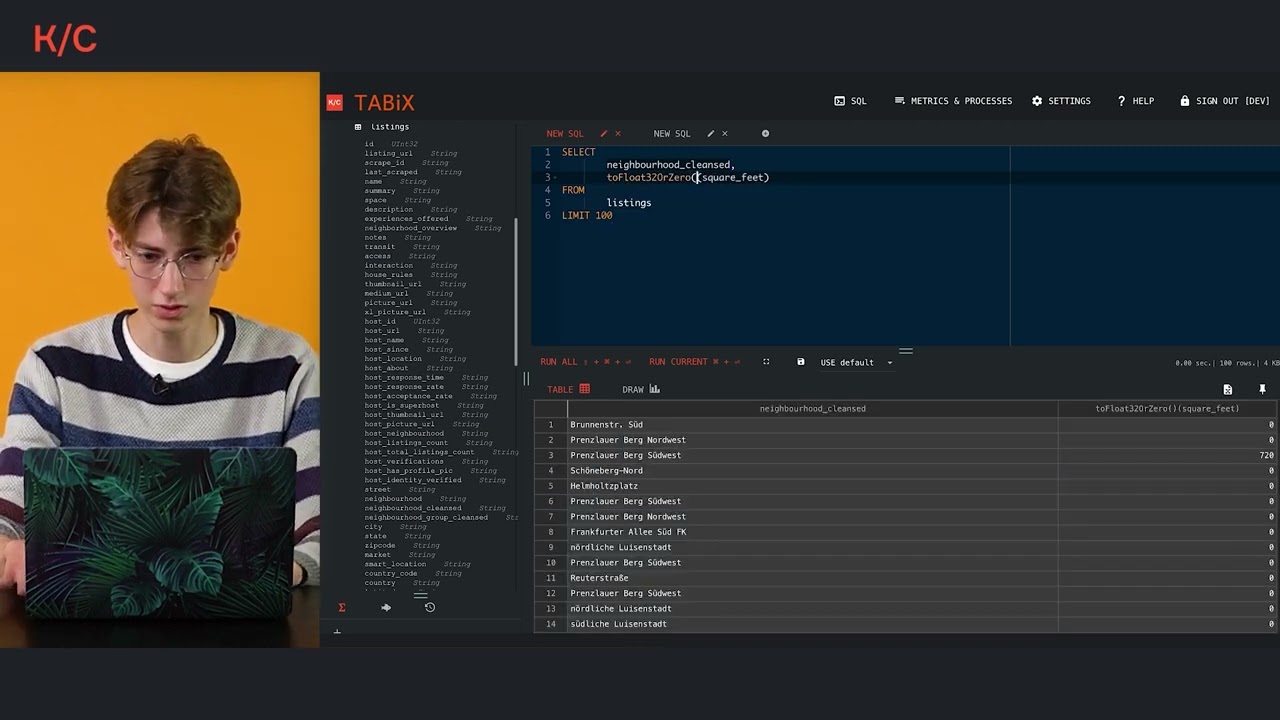Image resolution: width=1280 pixels, height=720 pixels.
Task: Open Settings from the top bar
Action: (x=1061, y=101)
